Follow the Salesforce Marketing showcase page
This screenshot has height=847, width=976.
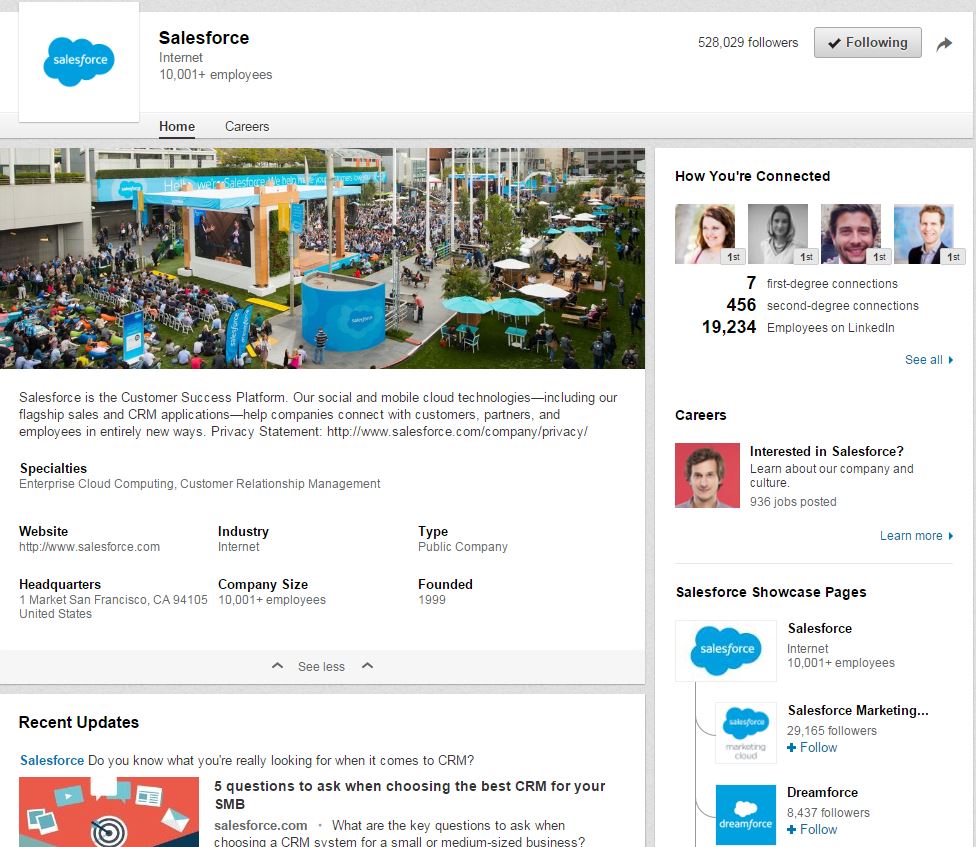[x=812, y=747]
